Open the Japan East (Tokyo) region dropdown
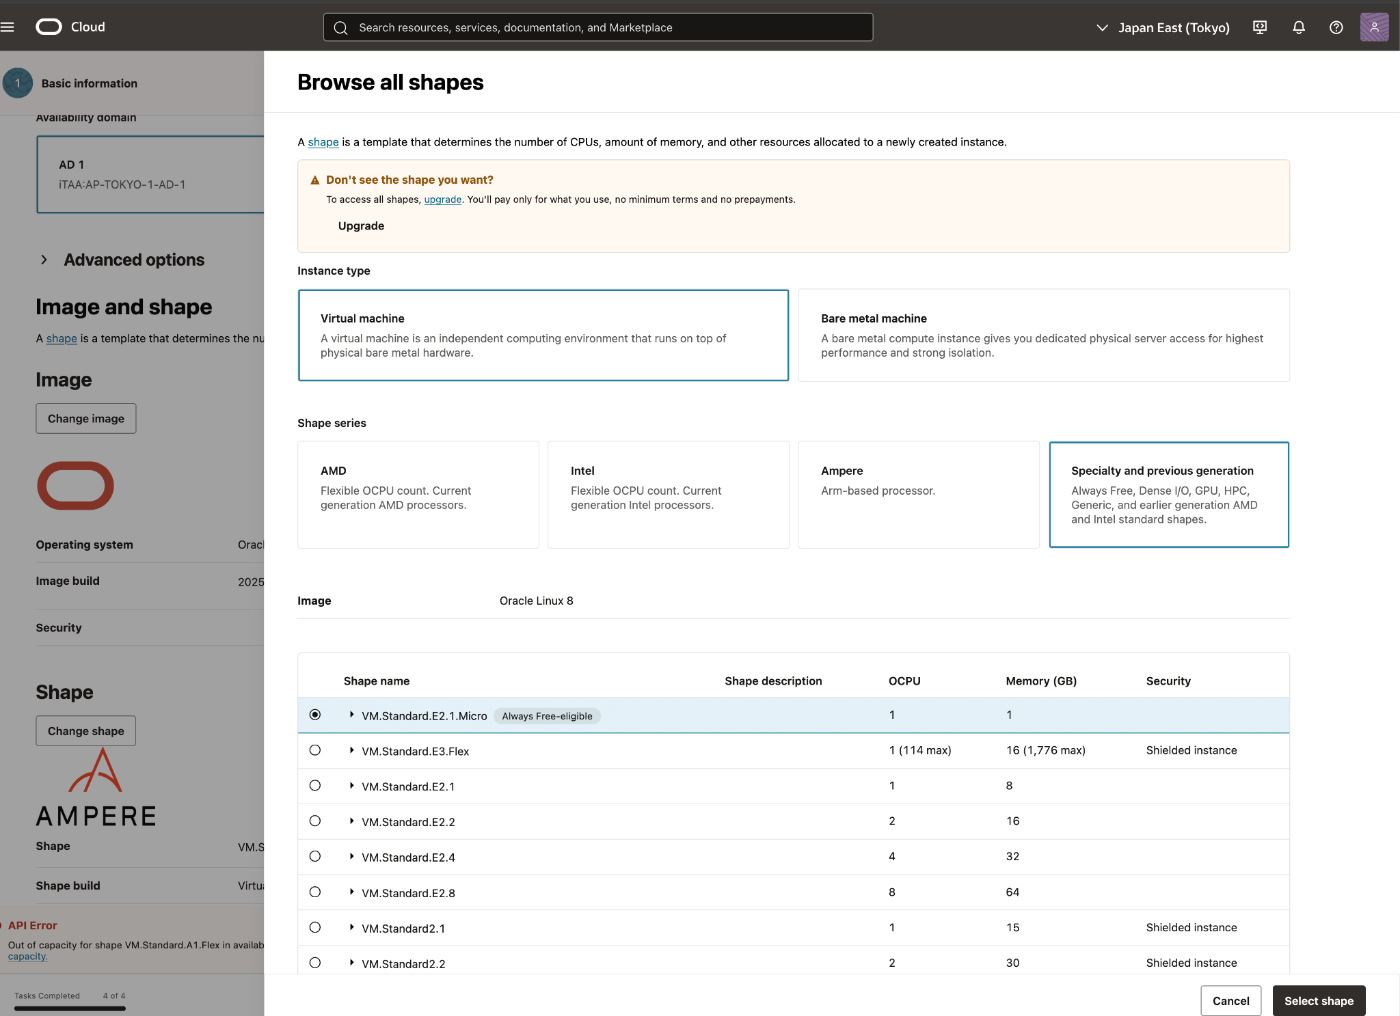The width and height of the screenshot is (1400, 1016). click(x=1163, y=28)
